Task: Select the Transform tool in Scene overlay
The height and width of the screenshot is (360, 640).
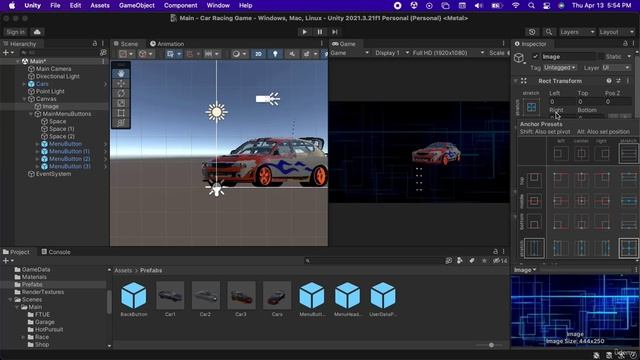Action: pyautogui.click(x=121, y=123)
